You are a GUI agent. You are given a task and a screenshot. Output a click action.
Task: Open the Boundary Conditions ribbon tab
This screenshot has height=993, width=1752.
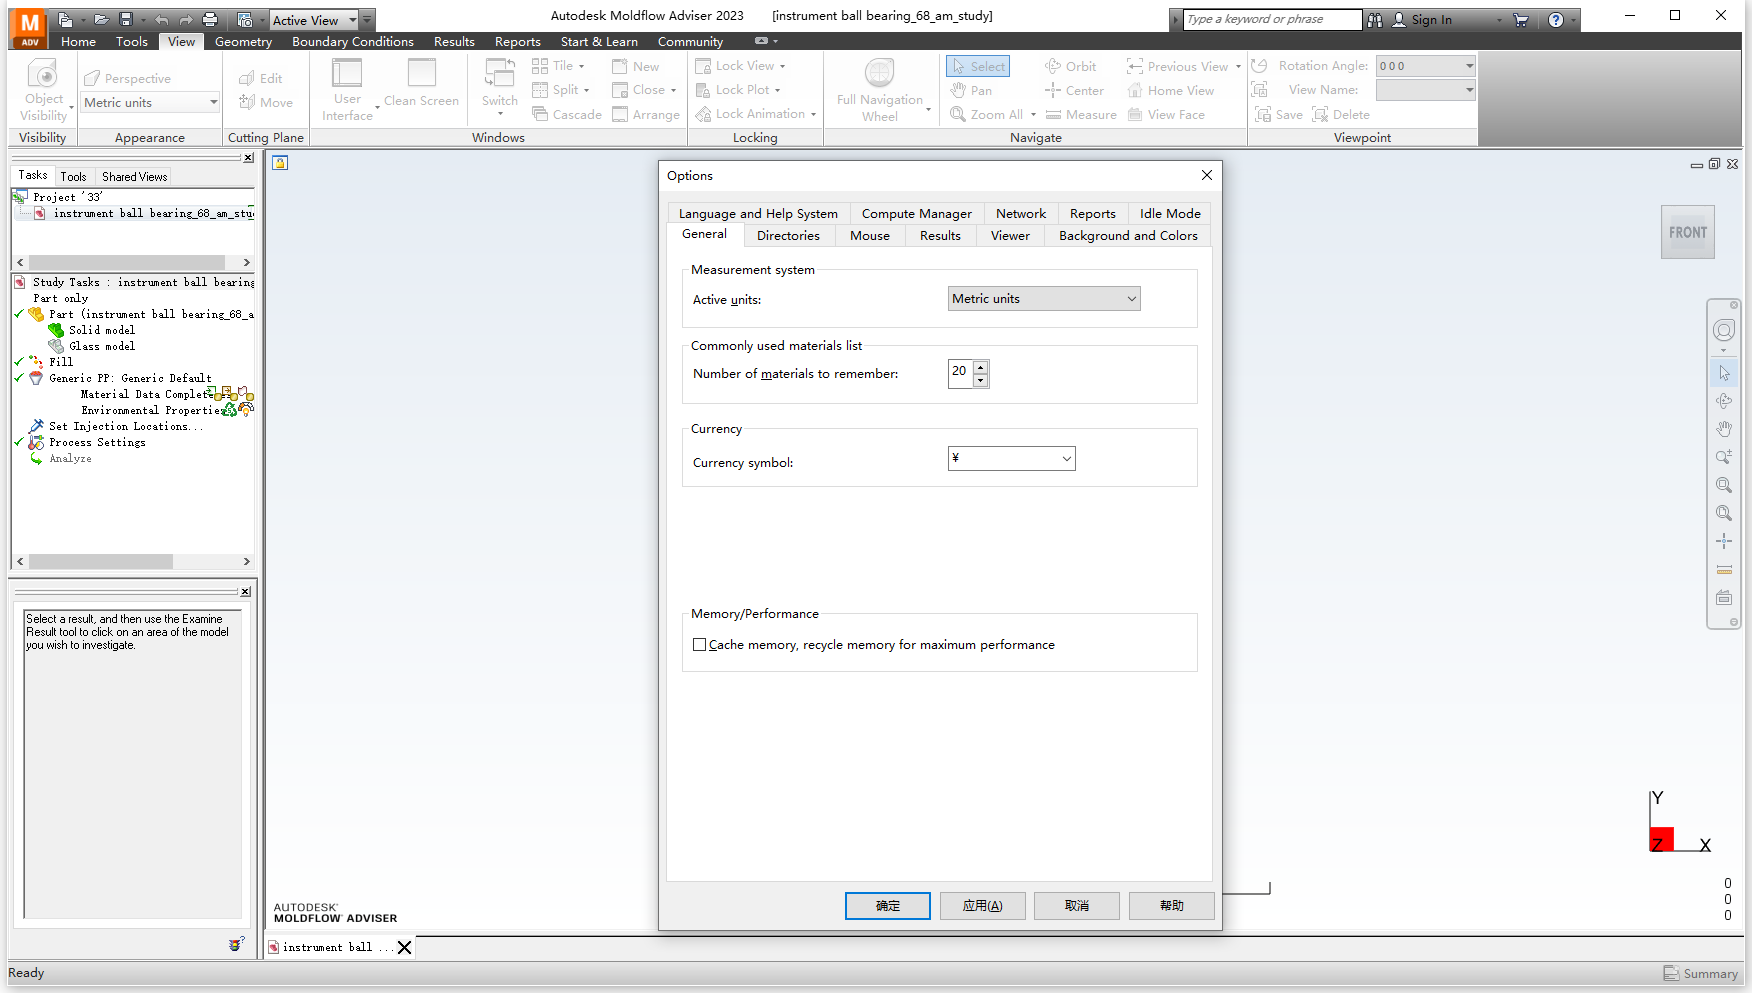coord(353,42)
